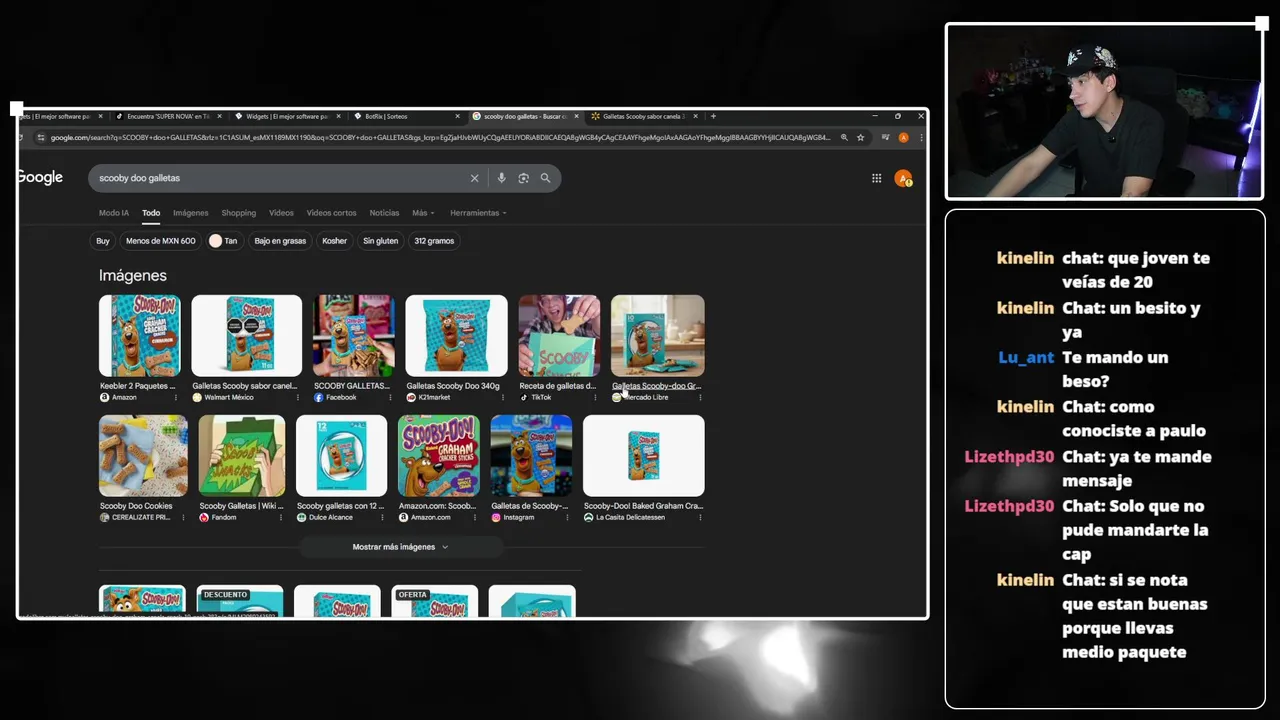The width and height of the screenshot is (1280, 720).
Task: Click the magnifier search icon in the search box
Action: pos(545,178)
